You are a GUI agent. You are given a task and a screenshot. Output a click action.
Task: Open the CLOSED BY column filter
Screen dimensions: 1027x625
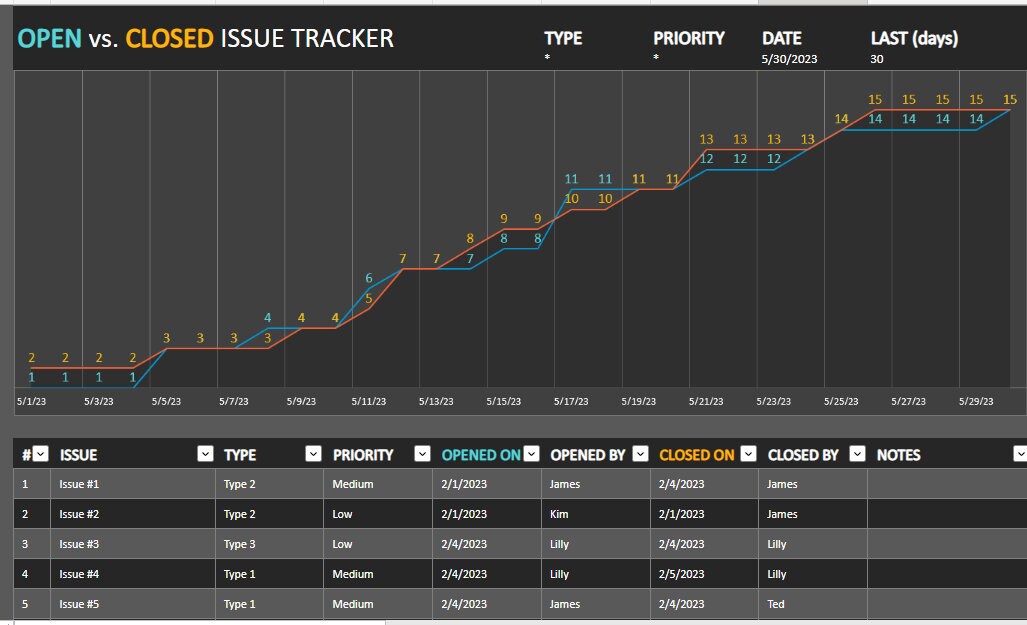tap(856, 454)
